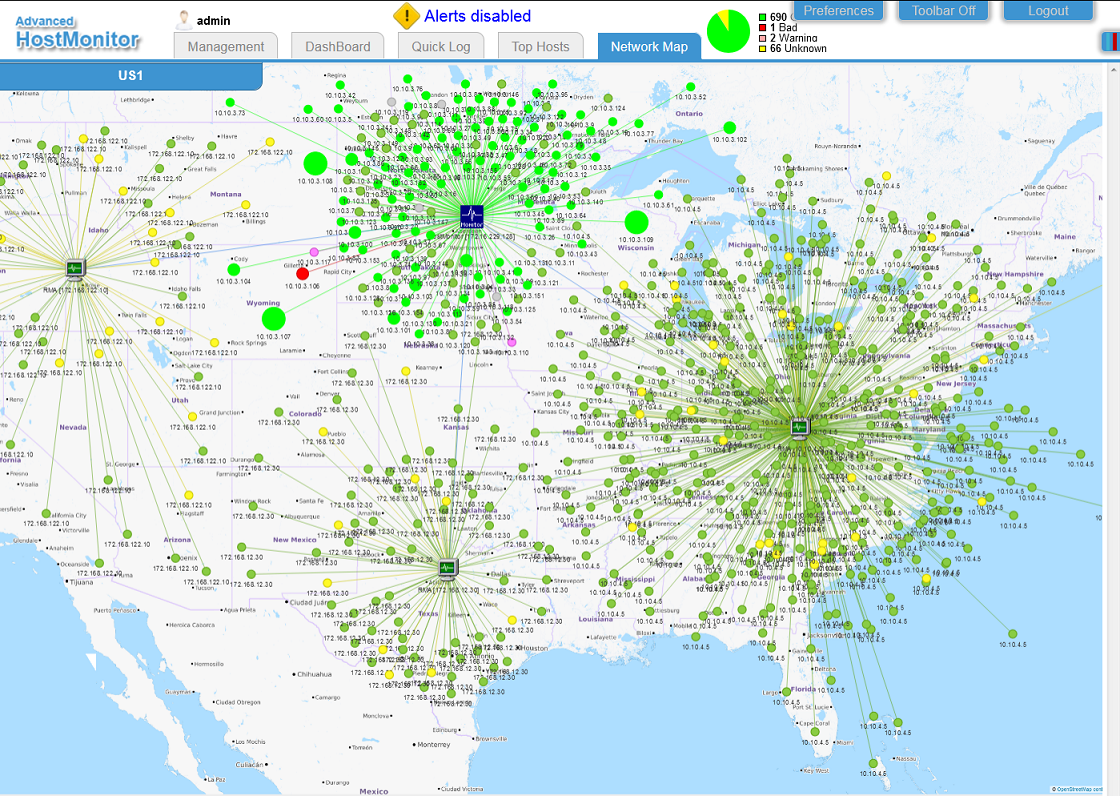Click the admin user avatar icon

(x=184, y=19)
